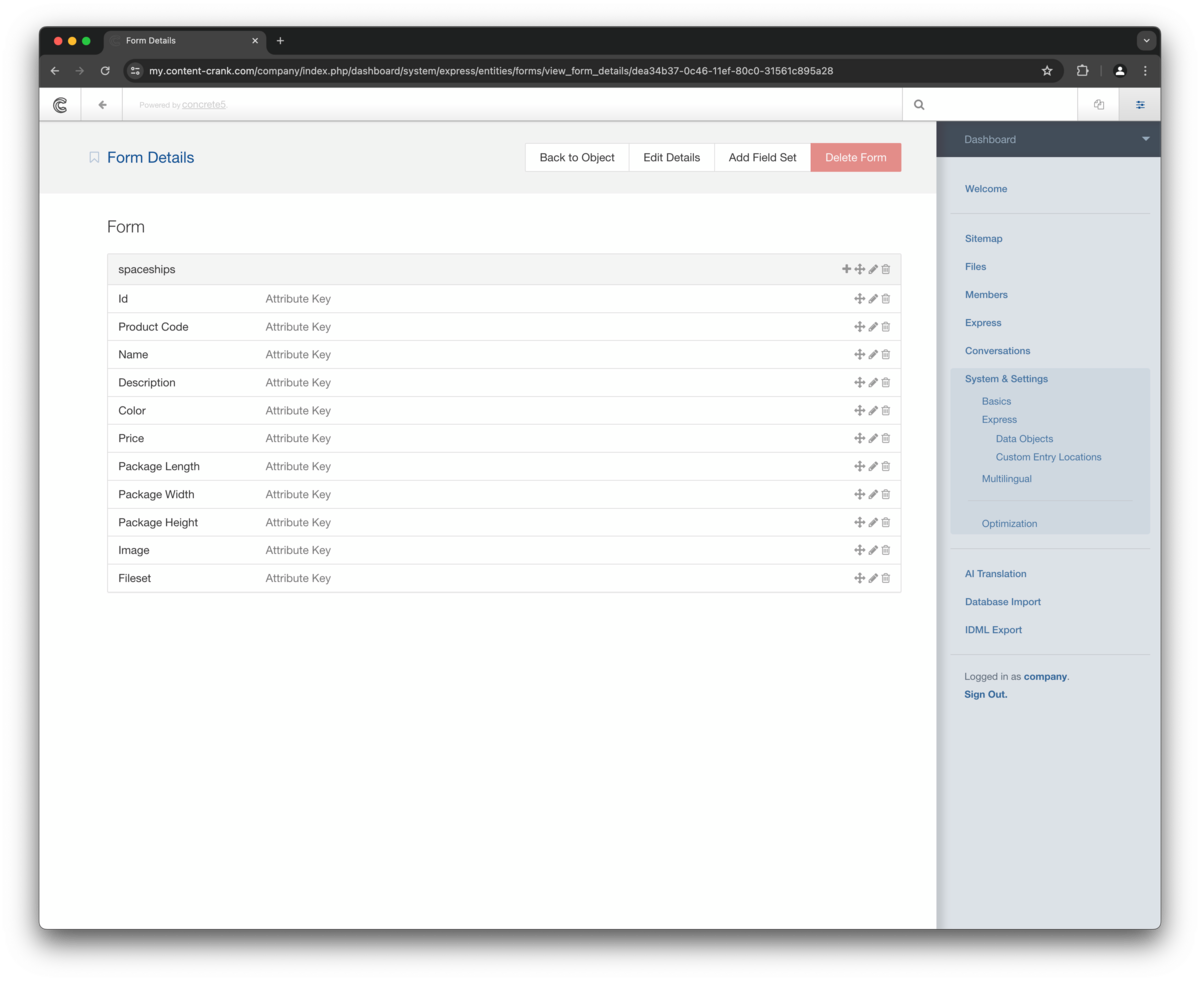Edit the Product Code field
The height and width of the screenshot is (981, 1200).
873,327
